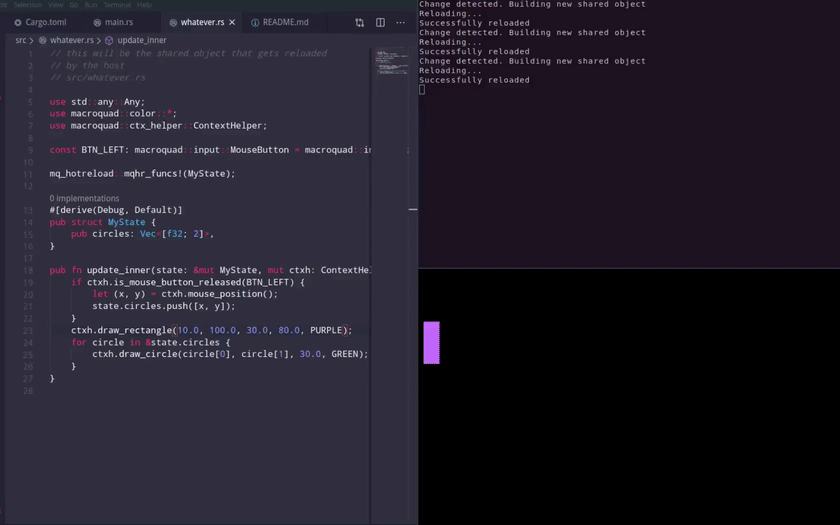The height and width of the screenshot is (525, 840).
Task: Open changes compare icon in editor toolbar
Action: click(359, 22)
